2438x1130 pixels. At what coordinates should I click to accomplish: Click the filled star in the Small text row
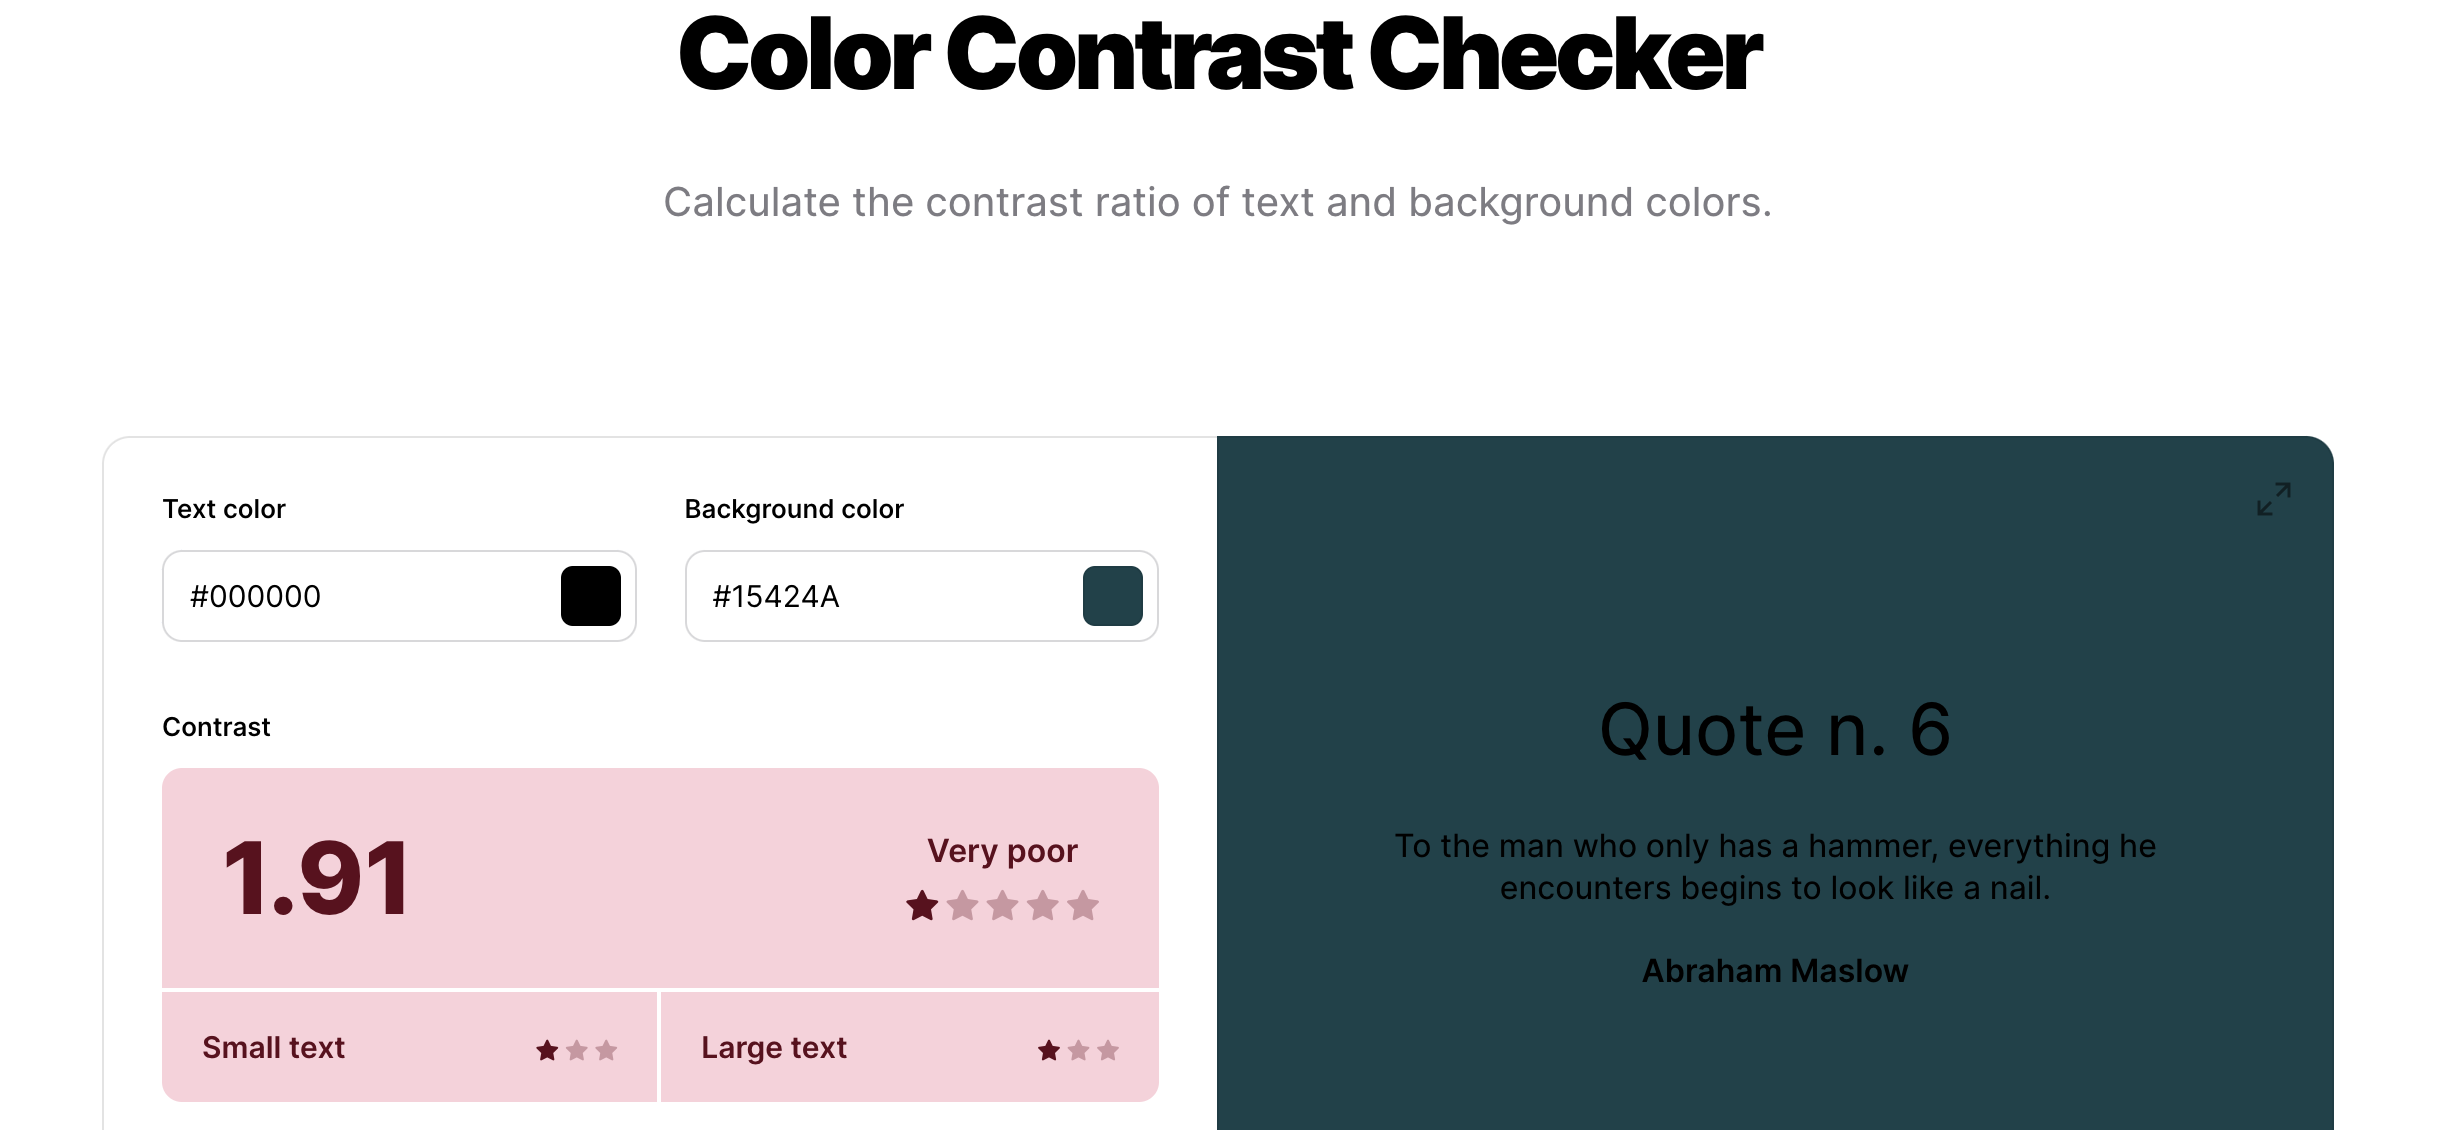[x=547, y=1050]
